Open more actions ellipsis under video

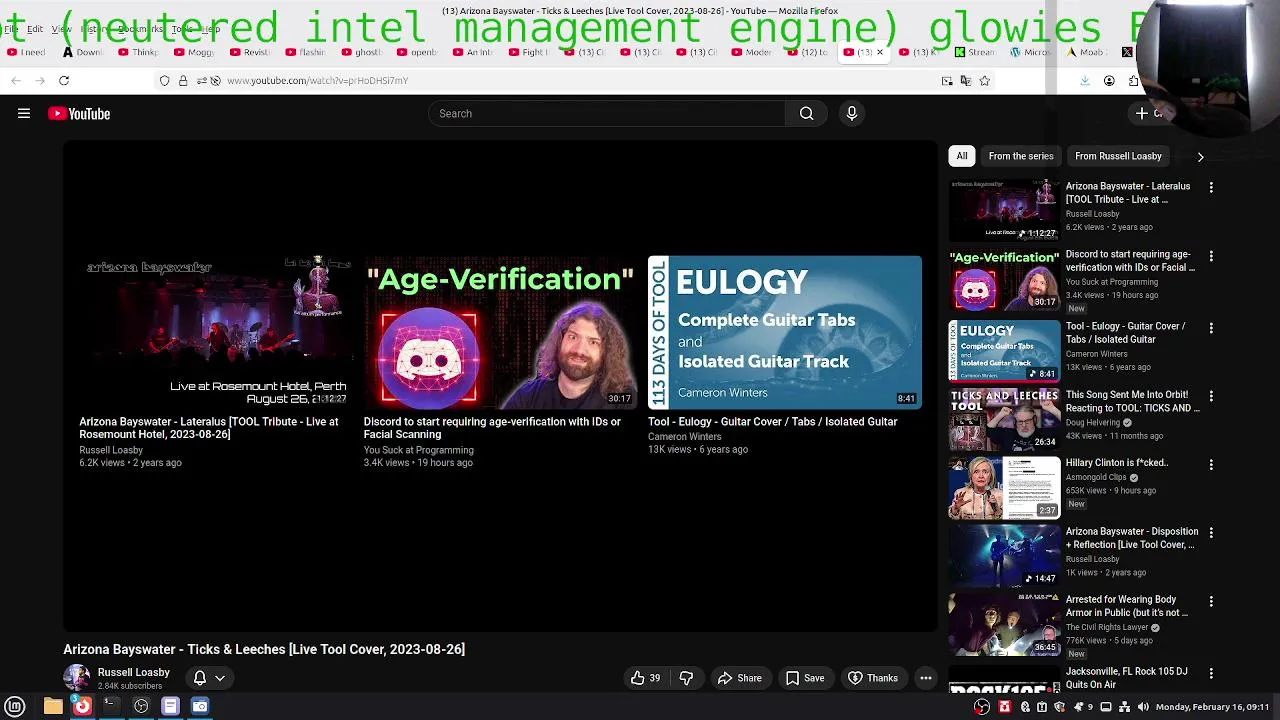pyautogui.click(x=926, y=678)
